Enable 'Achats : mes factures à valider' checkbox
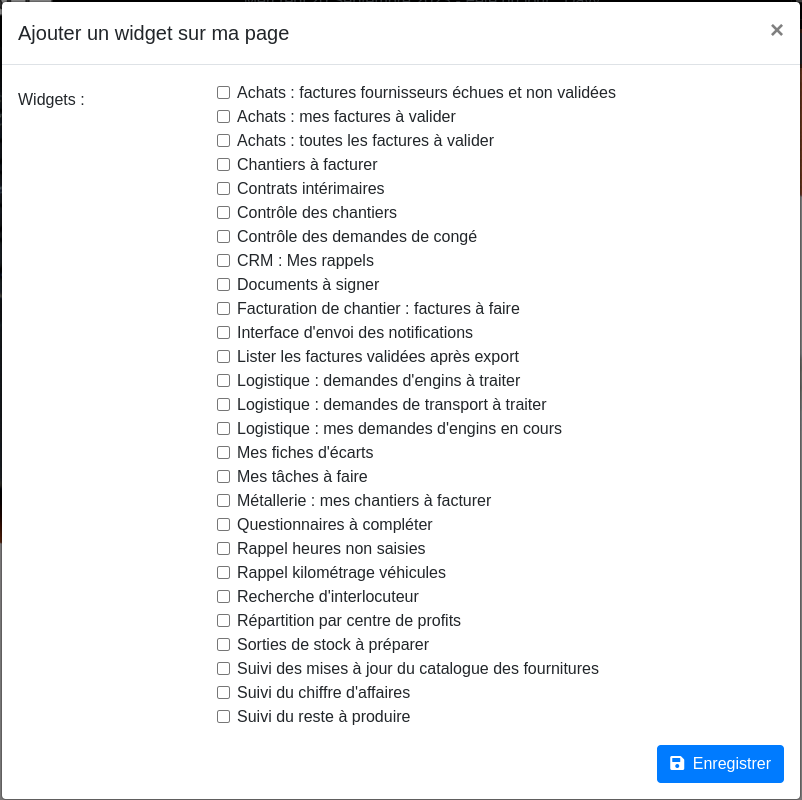The image size is (802, 800). (224, 117)
